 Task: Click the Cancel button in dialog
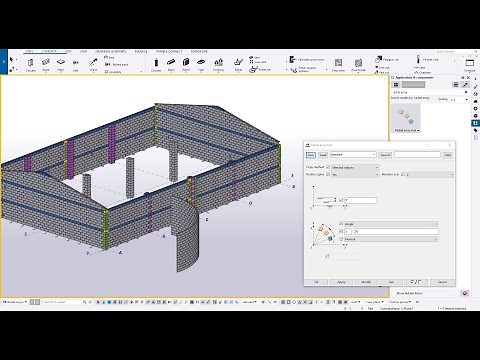[x=442, y=282]
